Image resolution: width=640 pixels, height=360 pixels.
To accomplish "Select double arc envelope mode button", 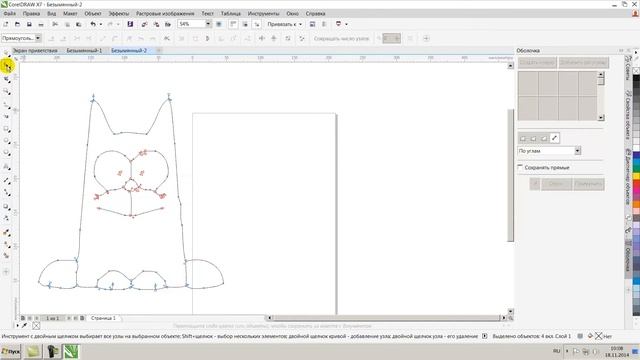I will point(544,138).
